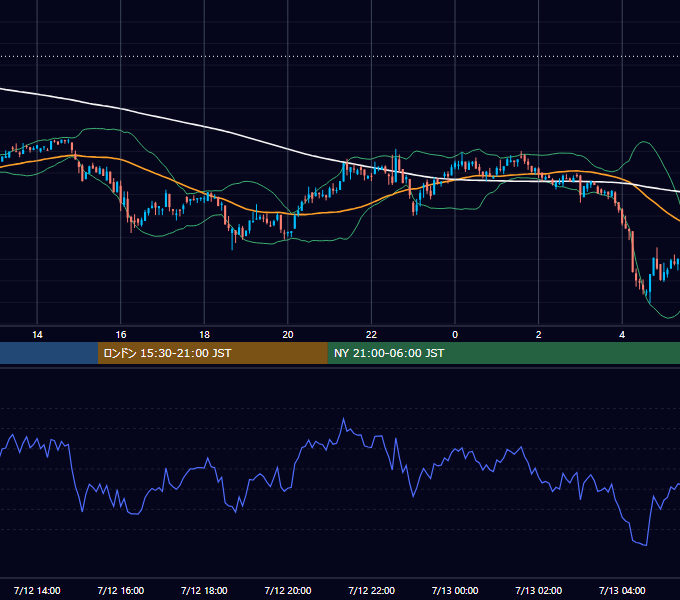Click the 7/12 18:00 date label
This screenshot has width=680, height=600.
click(204, 590)
